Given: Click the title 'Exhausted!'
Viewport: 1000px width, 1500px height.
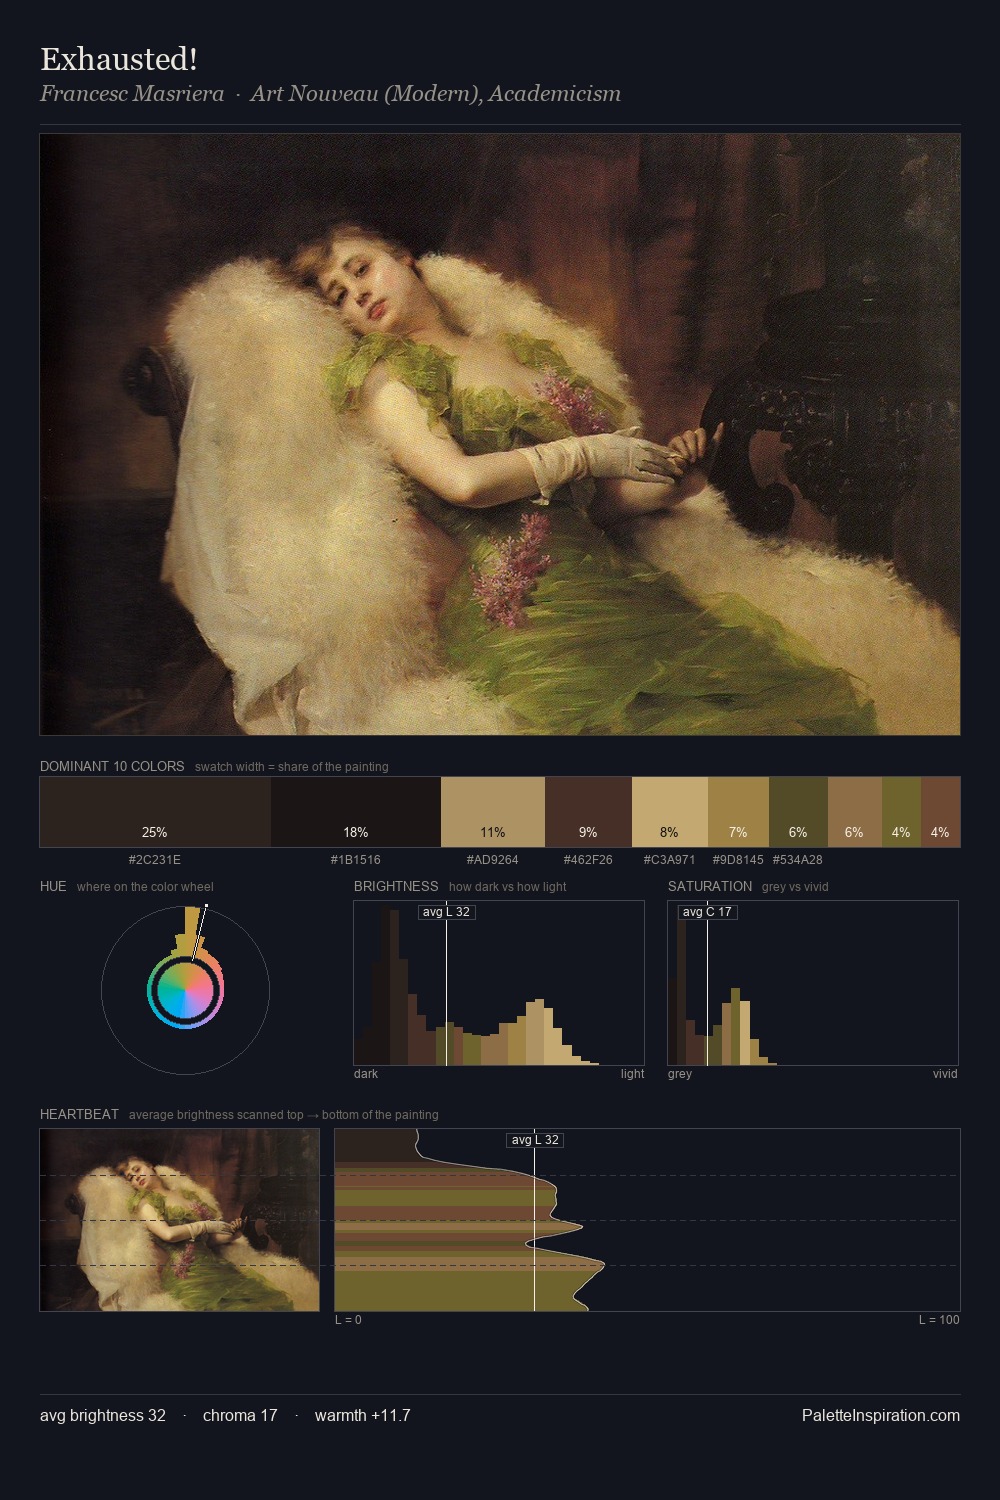Looking at the screenshot, I should click(118, 59).
